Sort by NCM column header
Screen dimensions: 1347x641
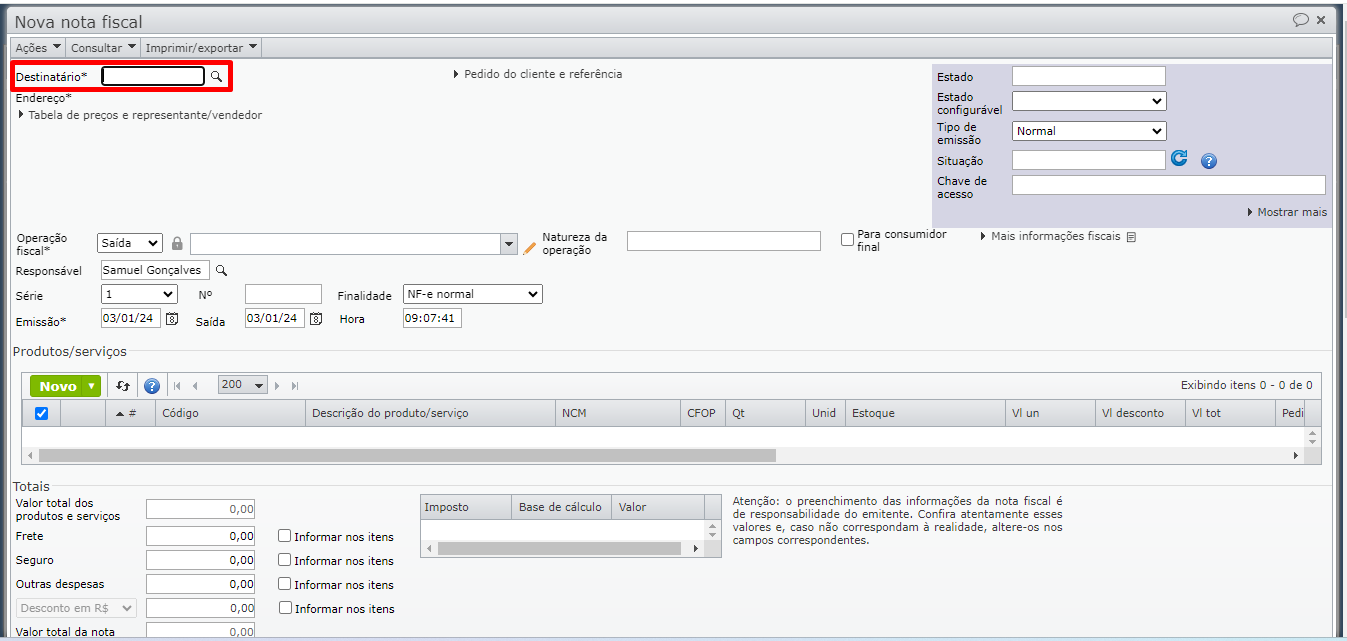[618, 413]
